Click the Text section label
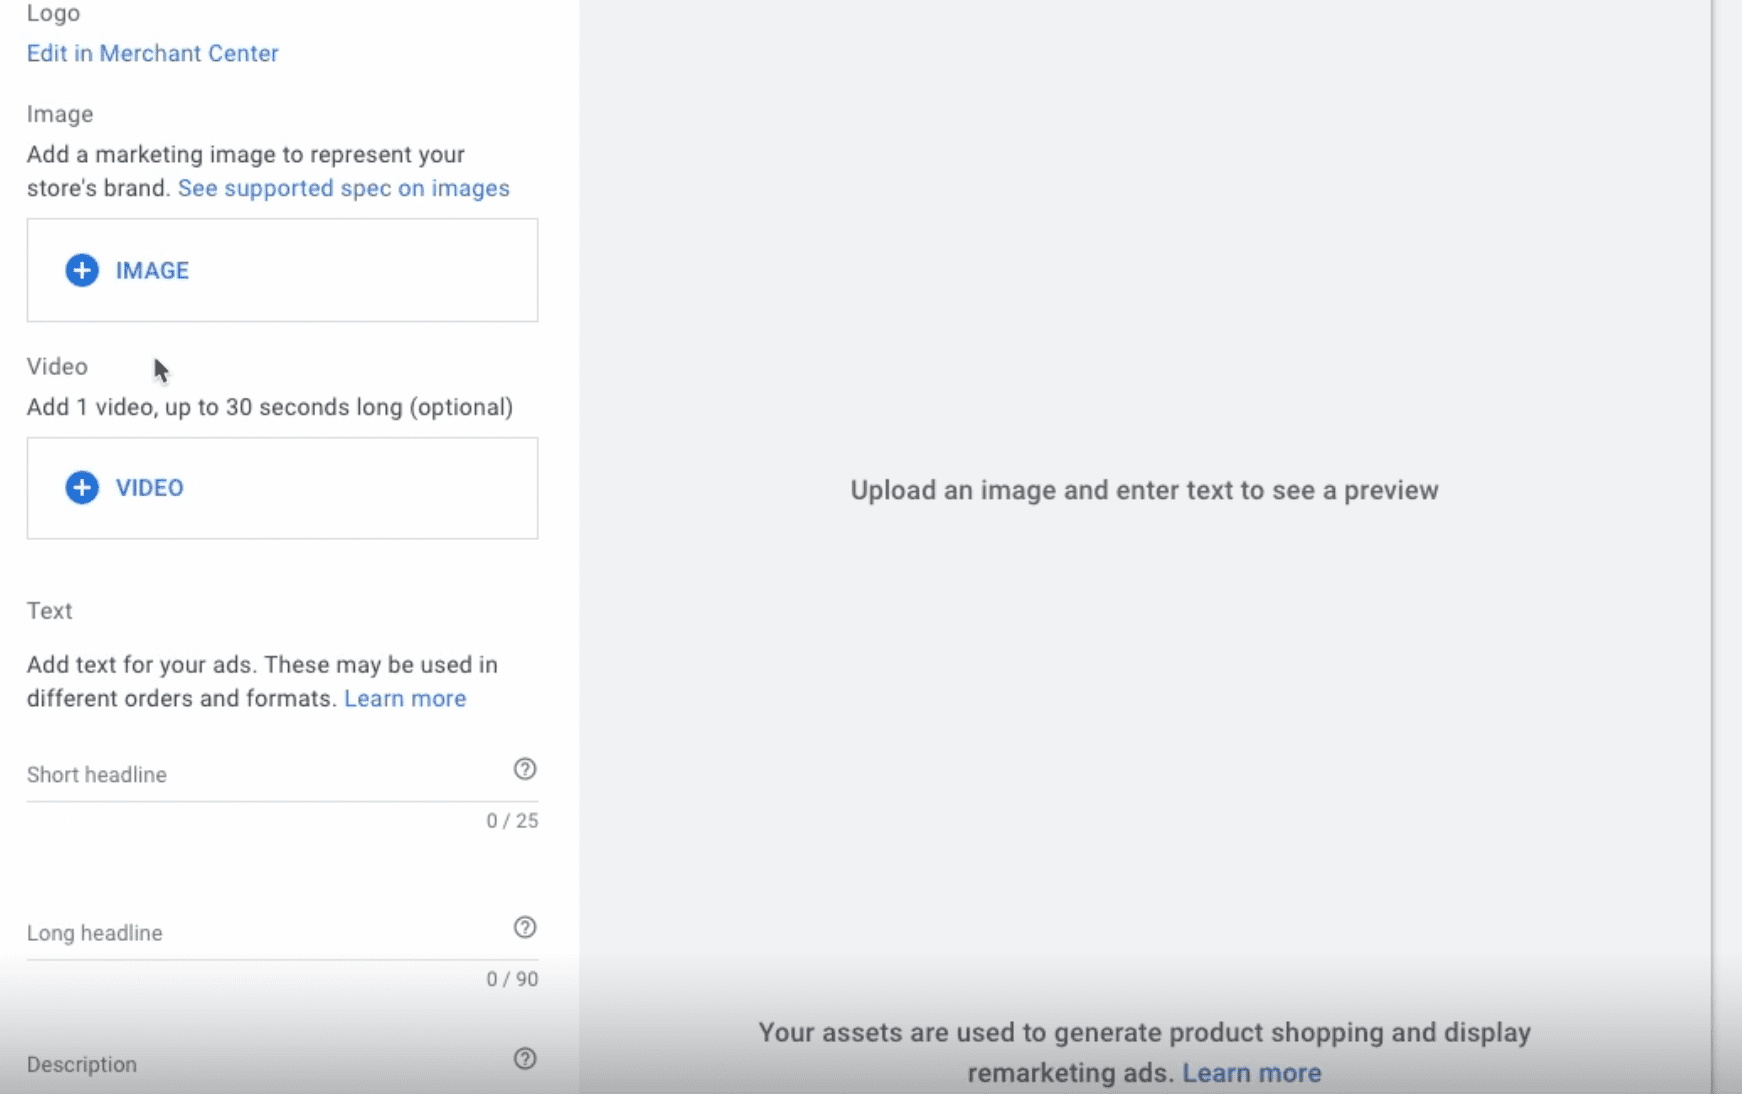The height and width of the screenshot is (1094, 1742). (x=49, y=611)
